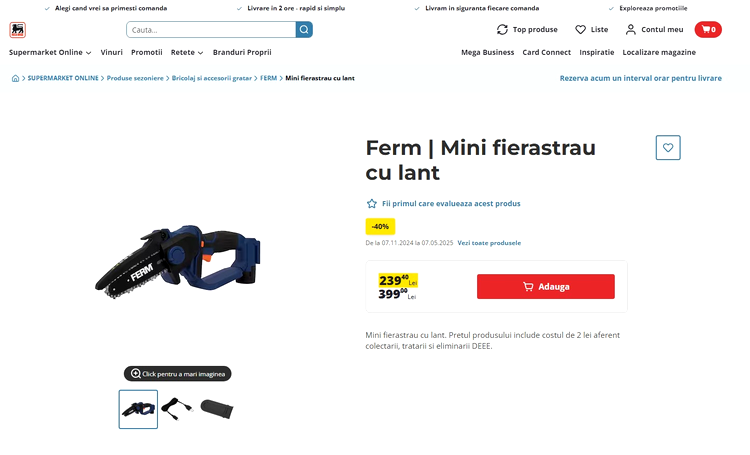Open Top produse refresh icon
750x455 pixels.
pos(502,30)
